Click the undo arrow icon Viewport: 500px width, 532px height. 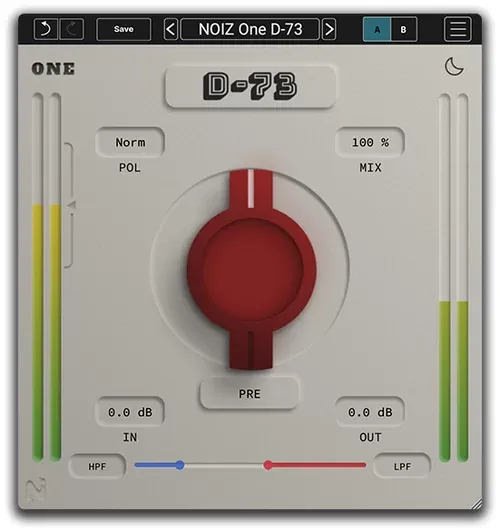coord(45,29)
